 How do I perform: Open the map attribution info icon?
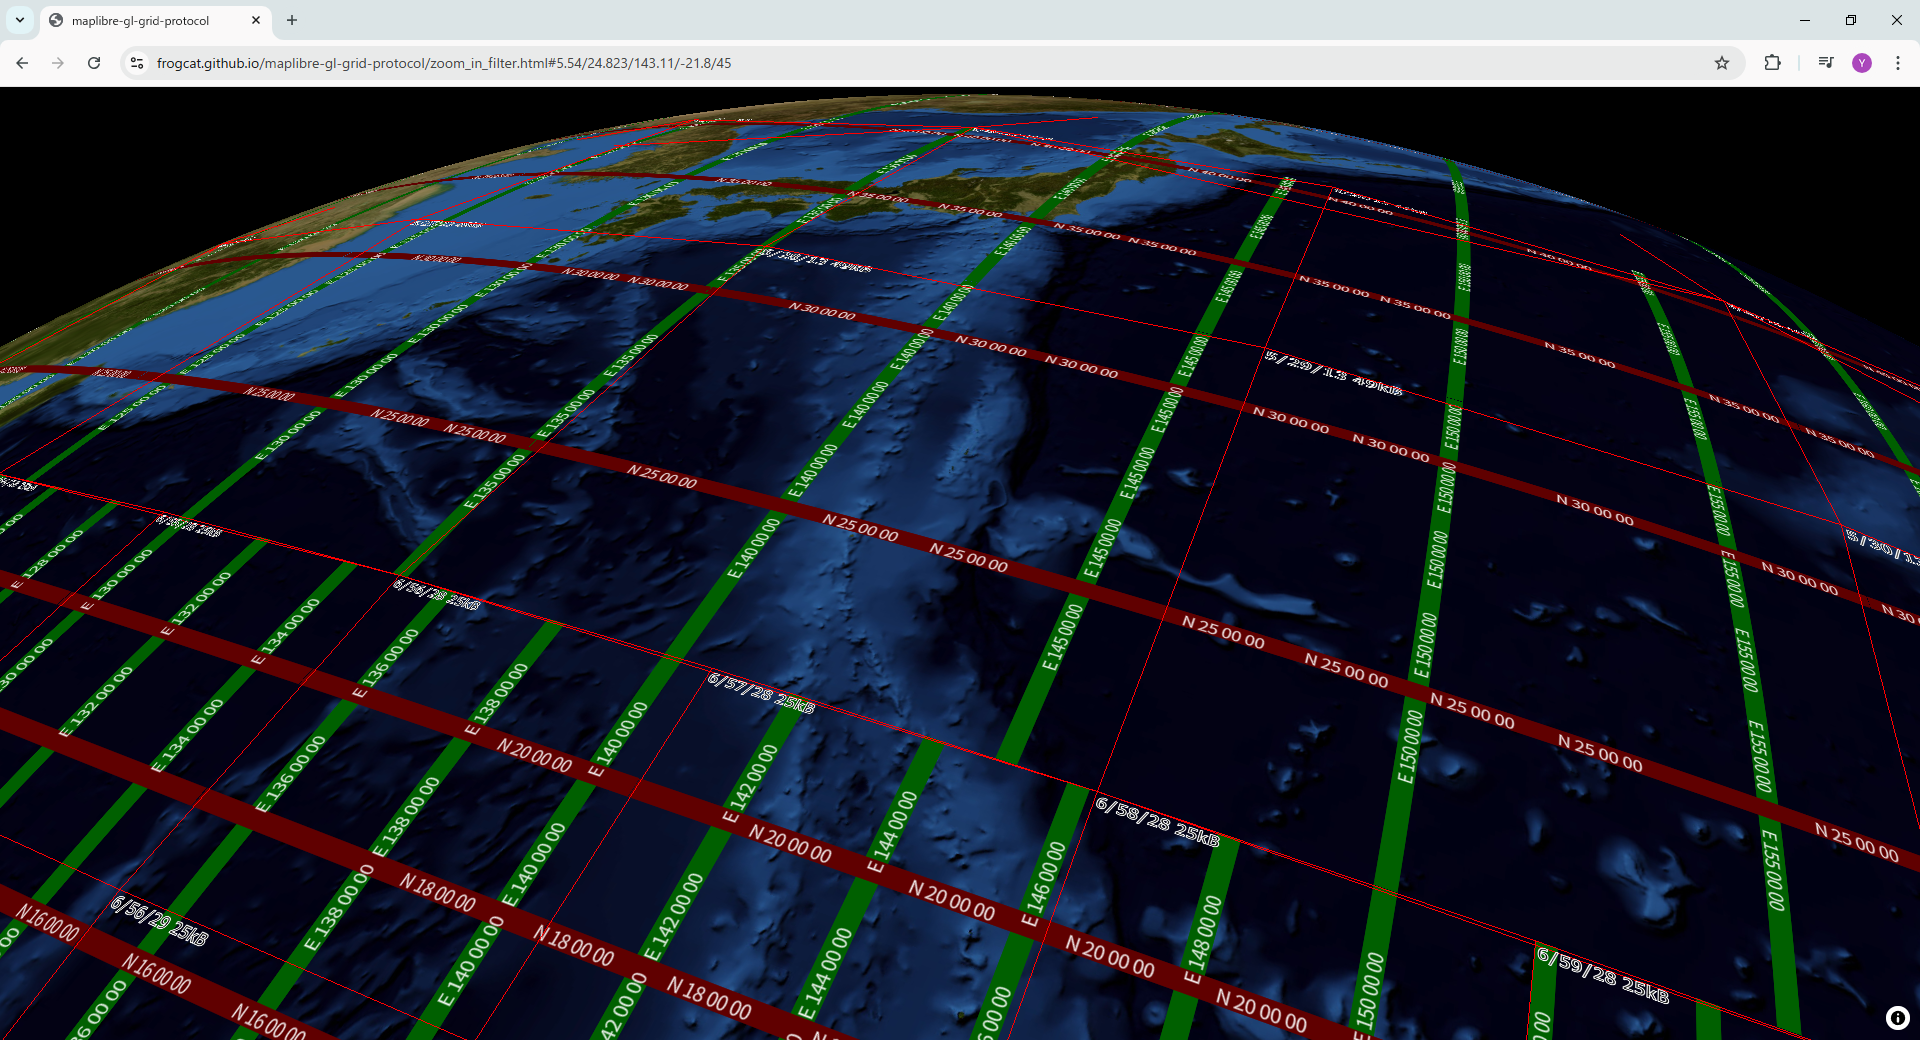(x=1897, y=1018)
